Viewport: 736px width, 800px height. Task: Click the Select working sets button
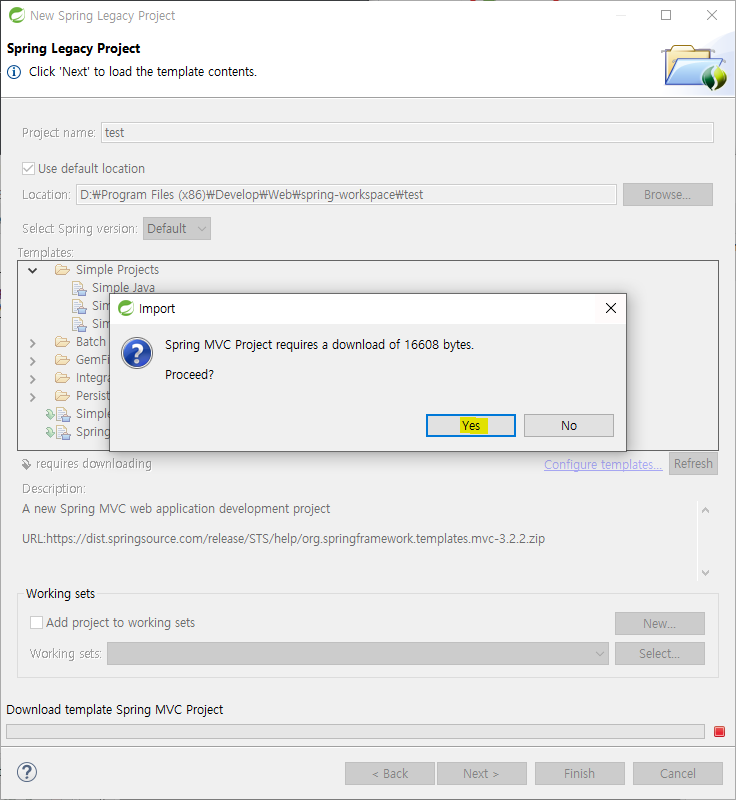659,654
